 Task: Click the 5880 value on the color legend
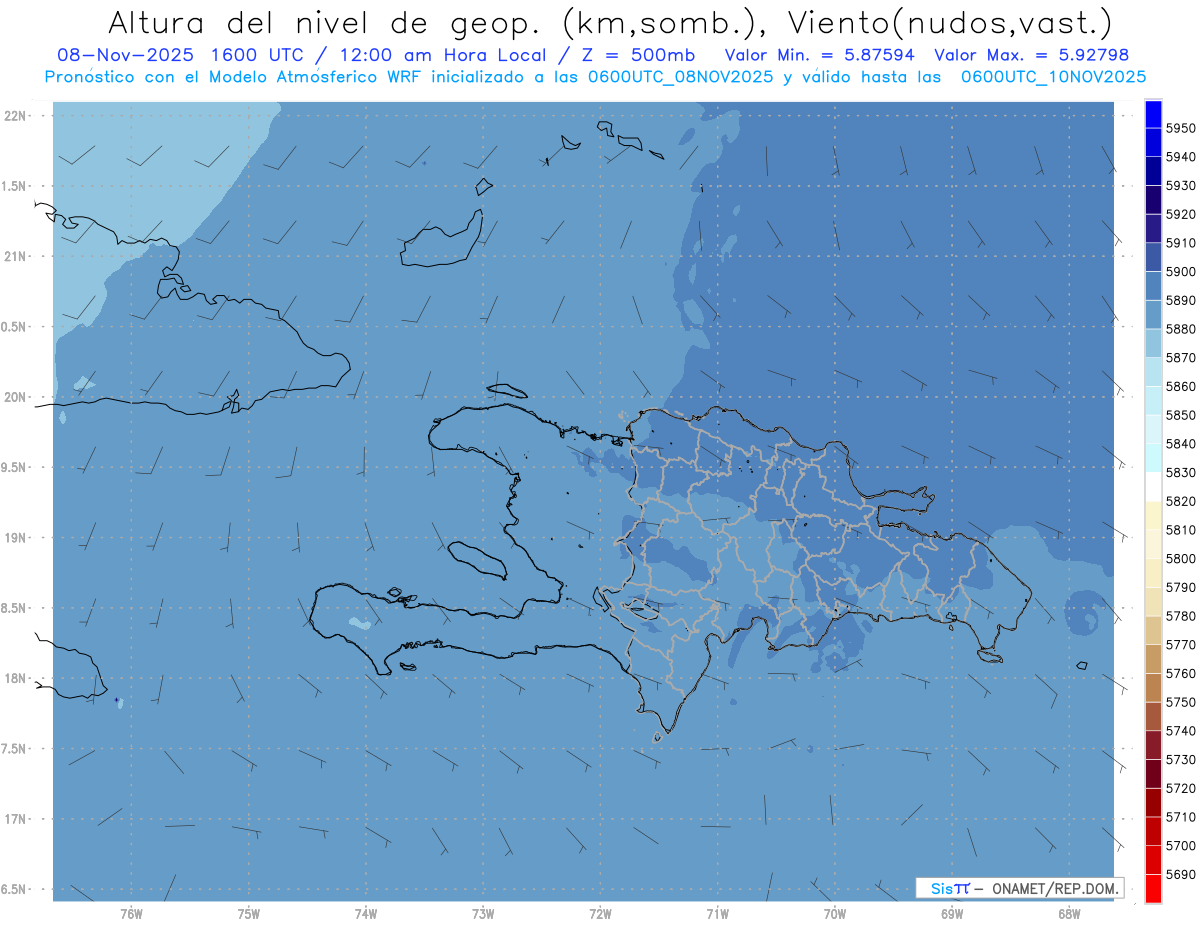pyautogui.click(x=1182, y=329)
